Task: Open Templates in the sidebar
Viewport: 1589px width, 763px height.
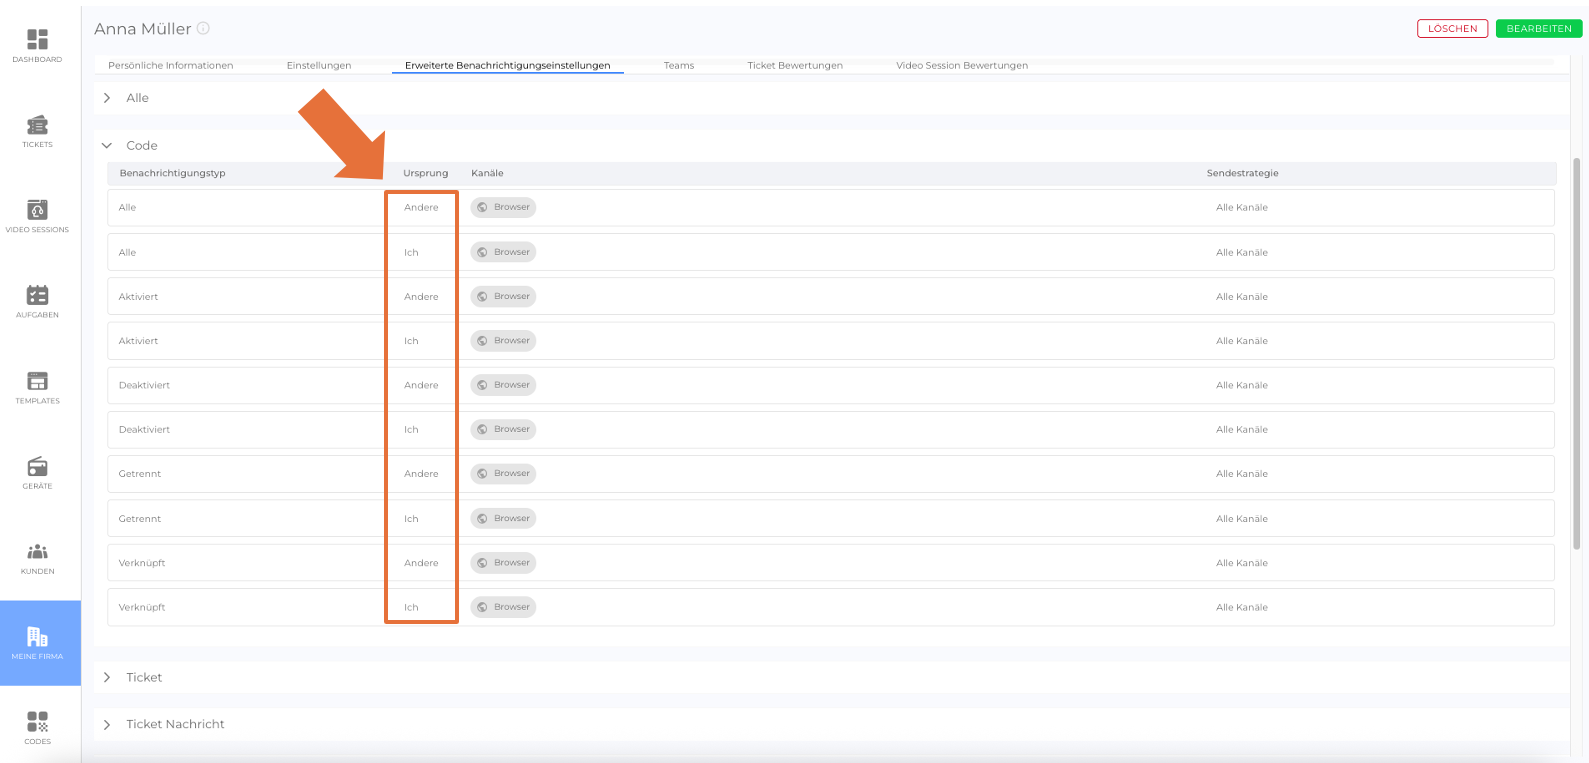Action: coord(37,382)
